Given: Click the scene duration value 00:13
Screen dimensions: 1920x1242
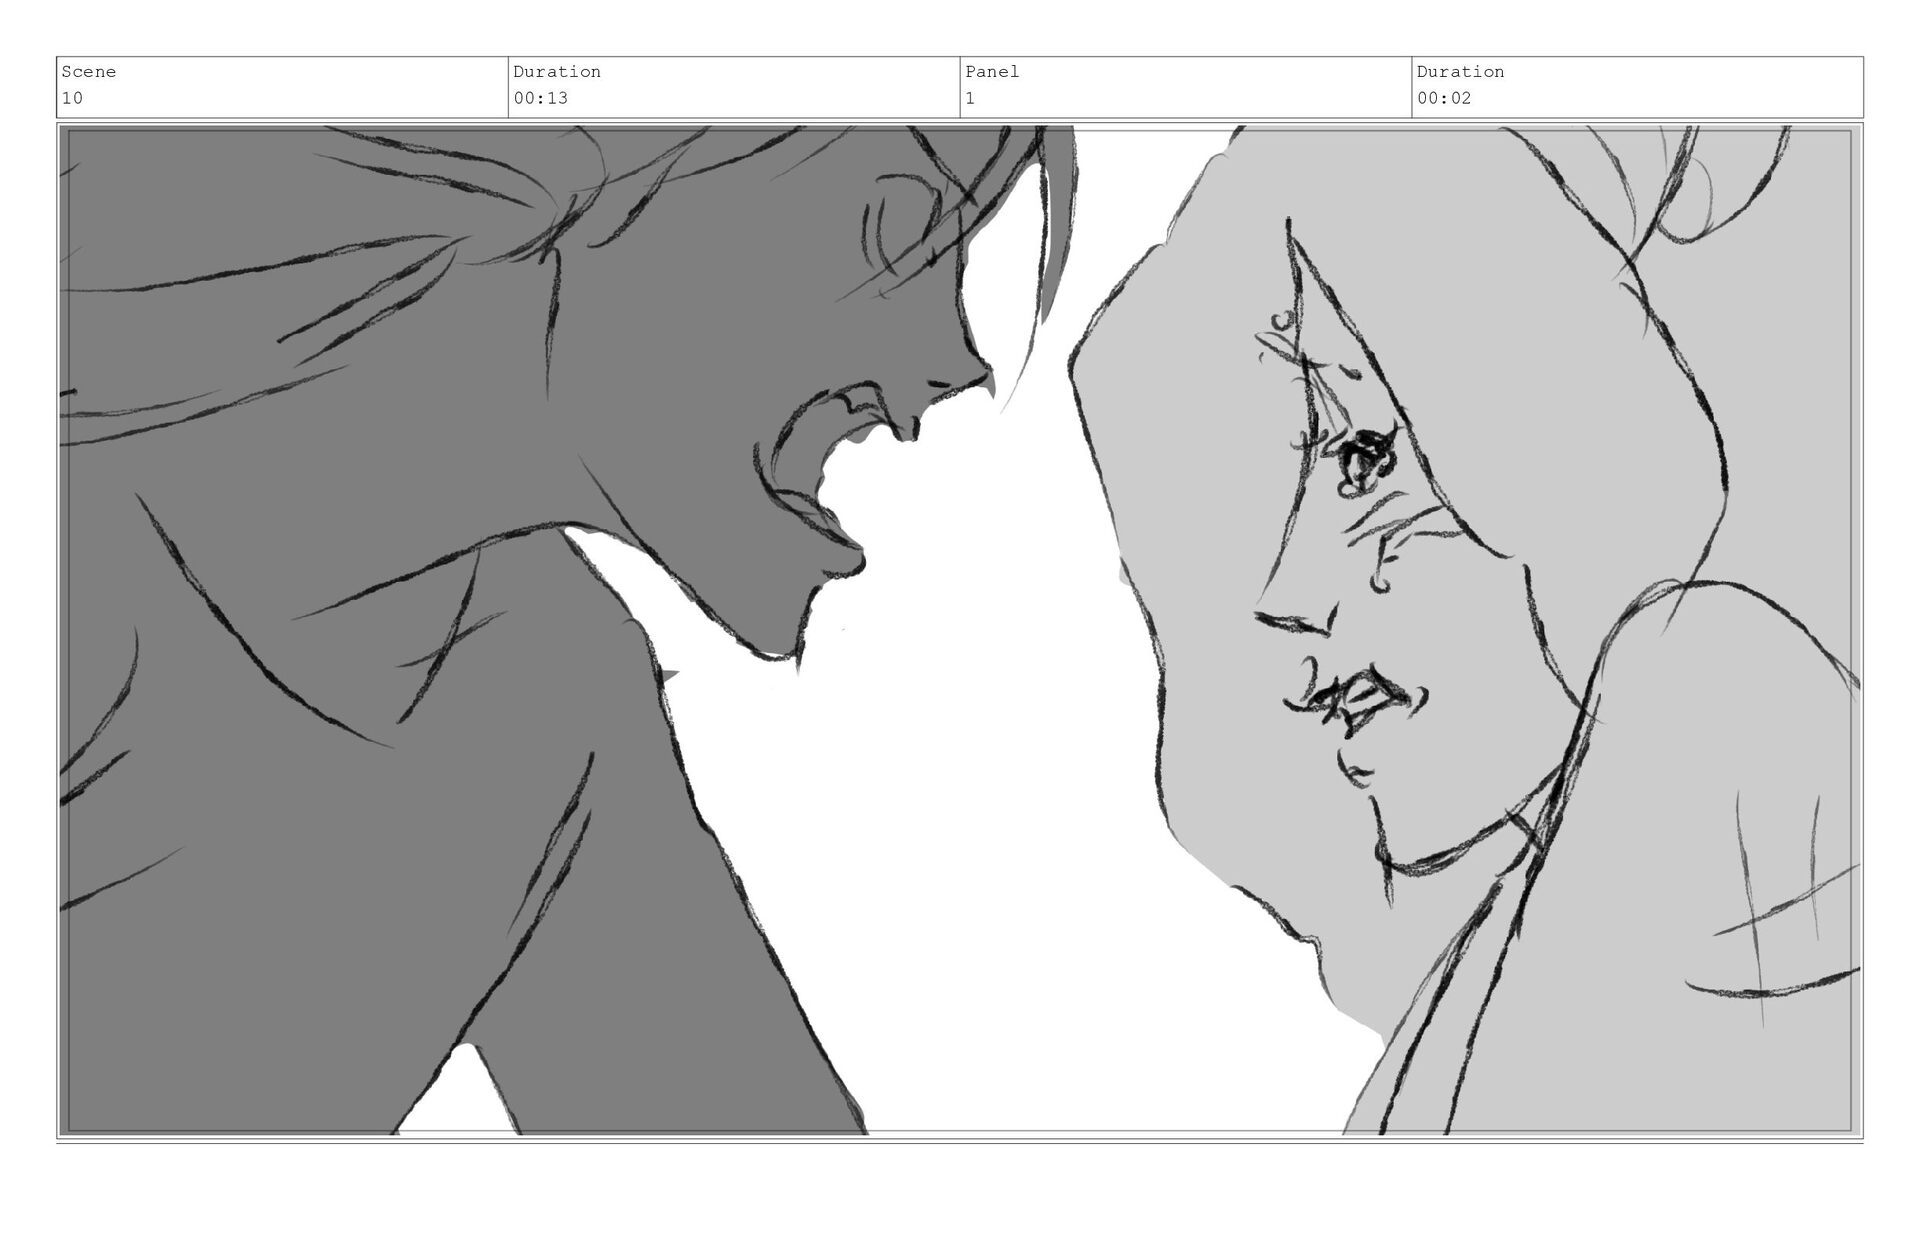Looking at the screenshot, I should pyautogui.click(x=540, y=98).
